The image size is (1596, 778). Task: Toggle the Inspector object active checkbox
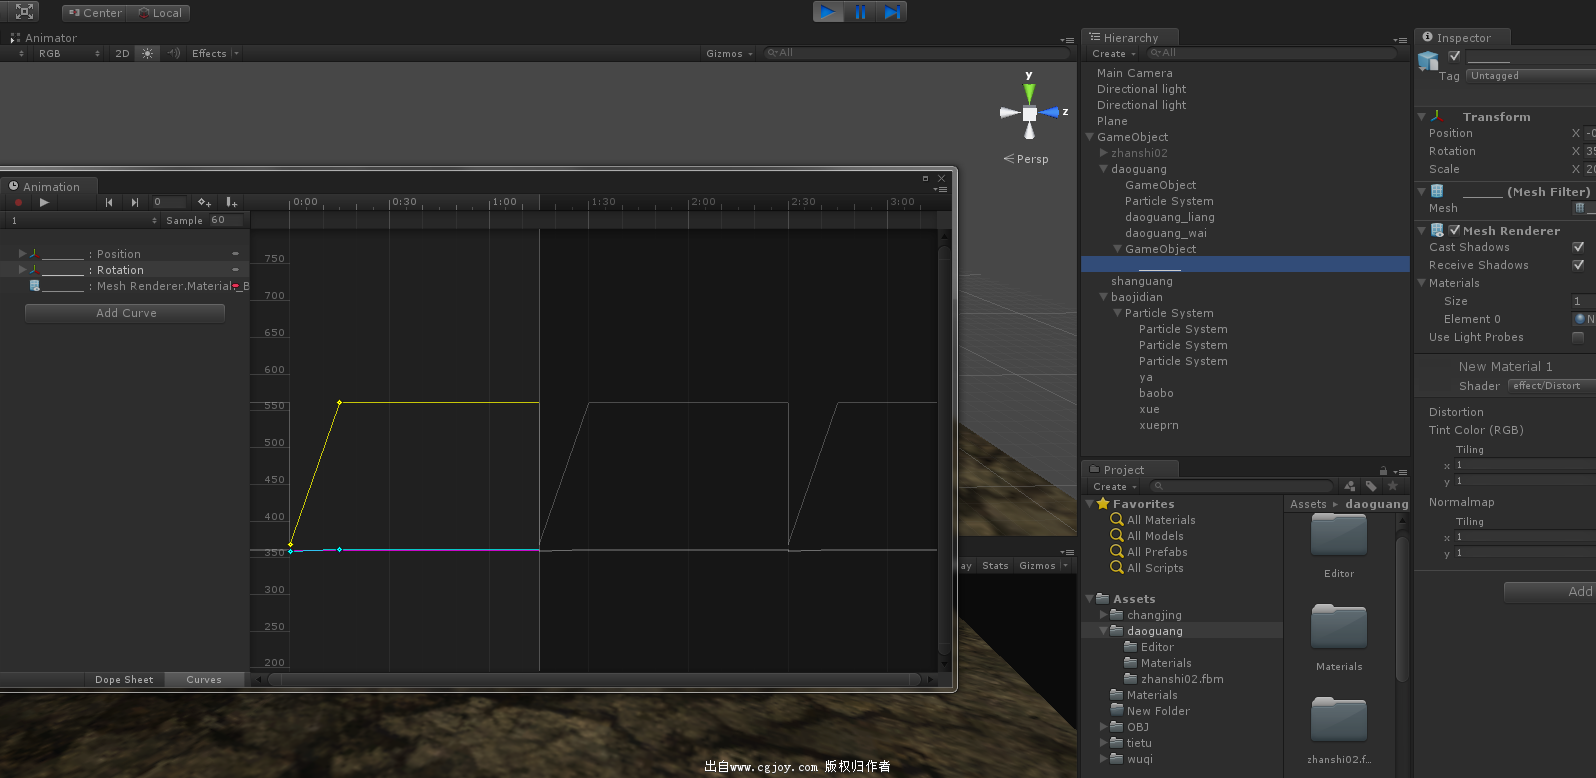coord(1455,56)
